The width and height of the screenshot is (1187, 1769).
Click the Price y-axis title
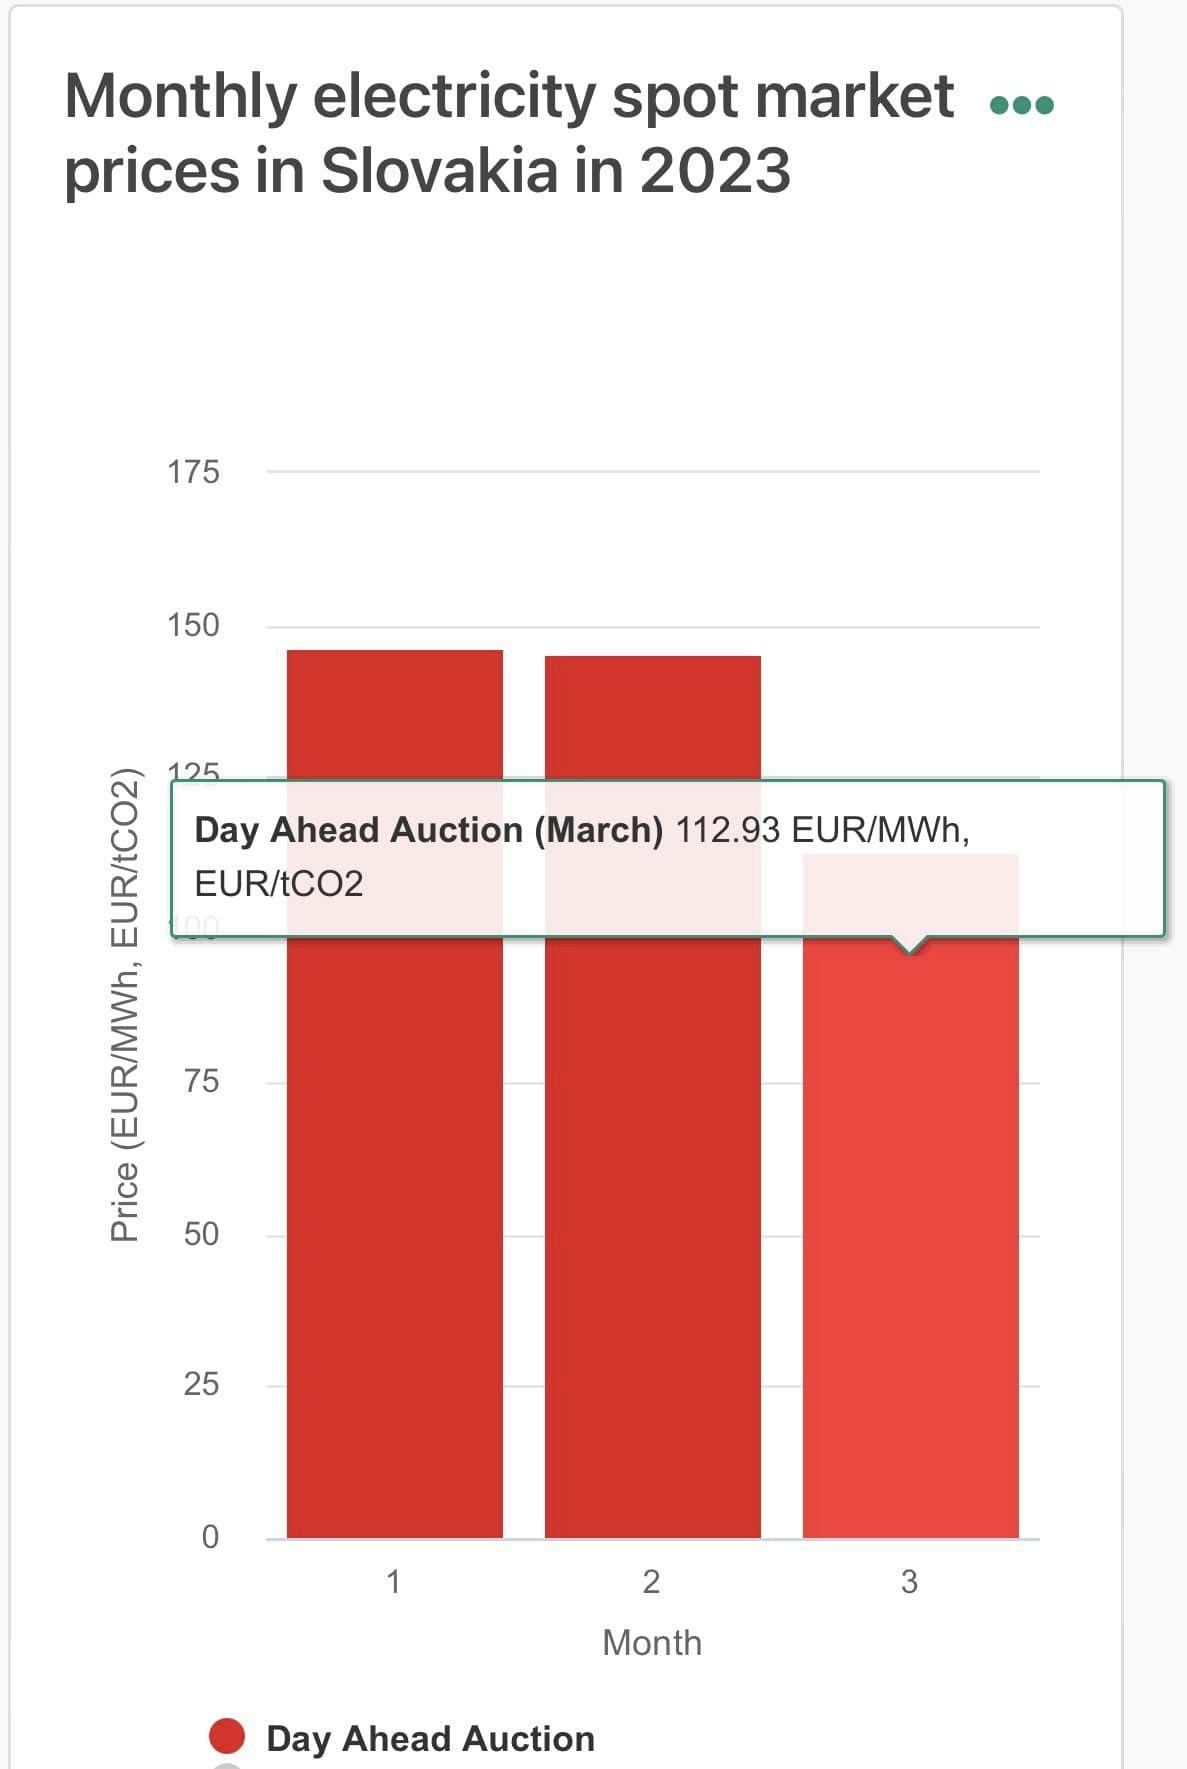click(124, 1004)
